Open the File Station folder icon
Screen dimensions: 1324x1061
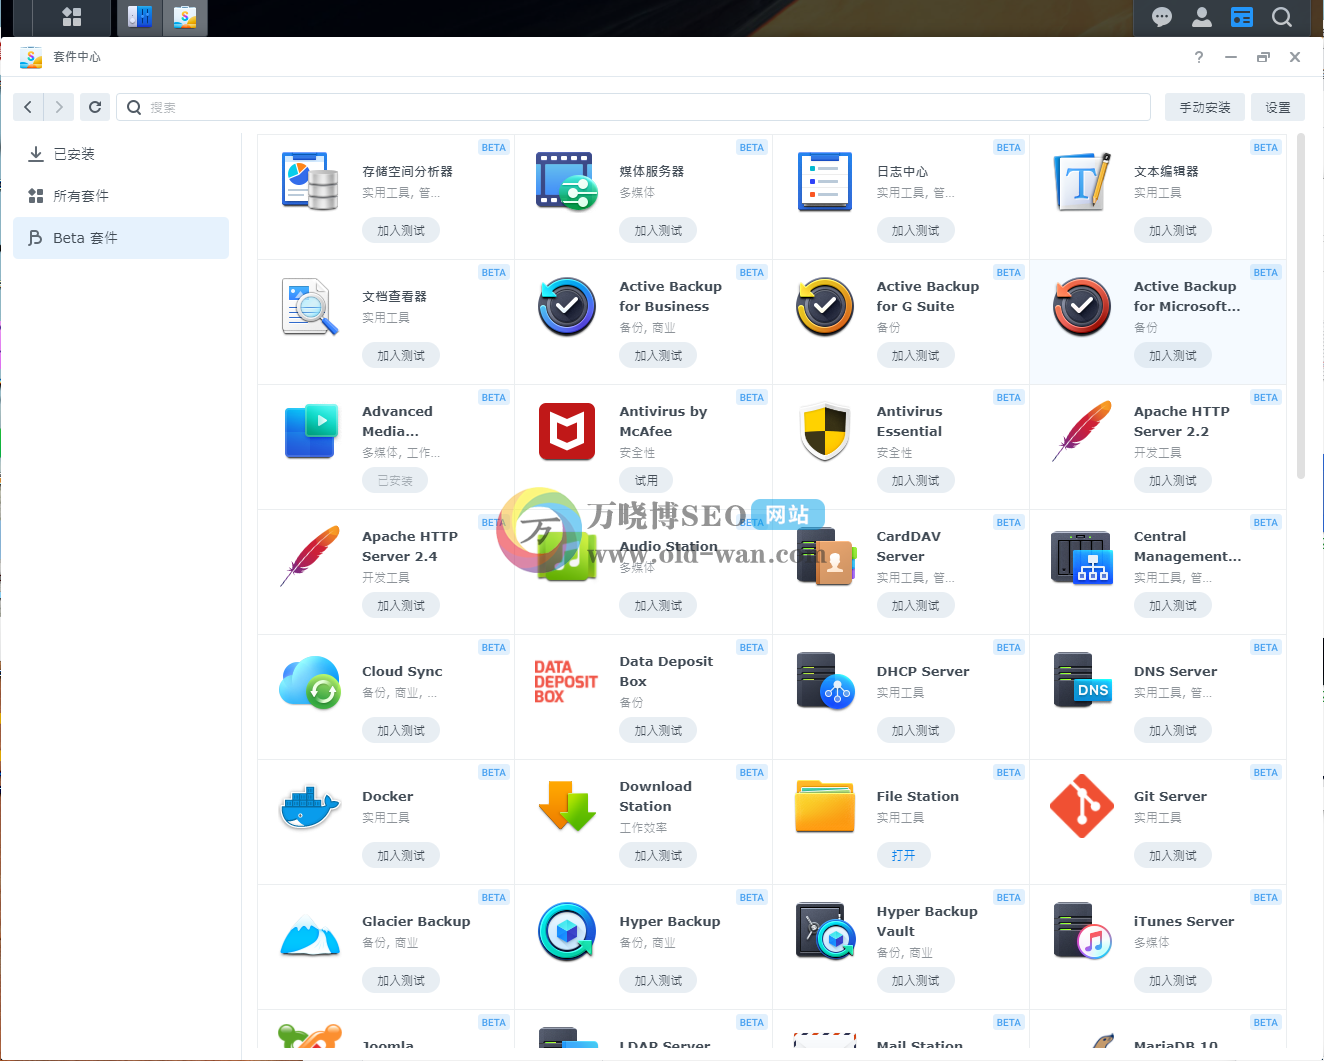(825, 806)
